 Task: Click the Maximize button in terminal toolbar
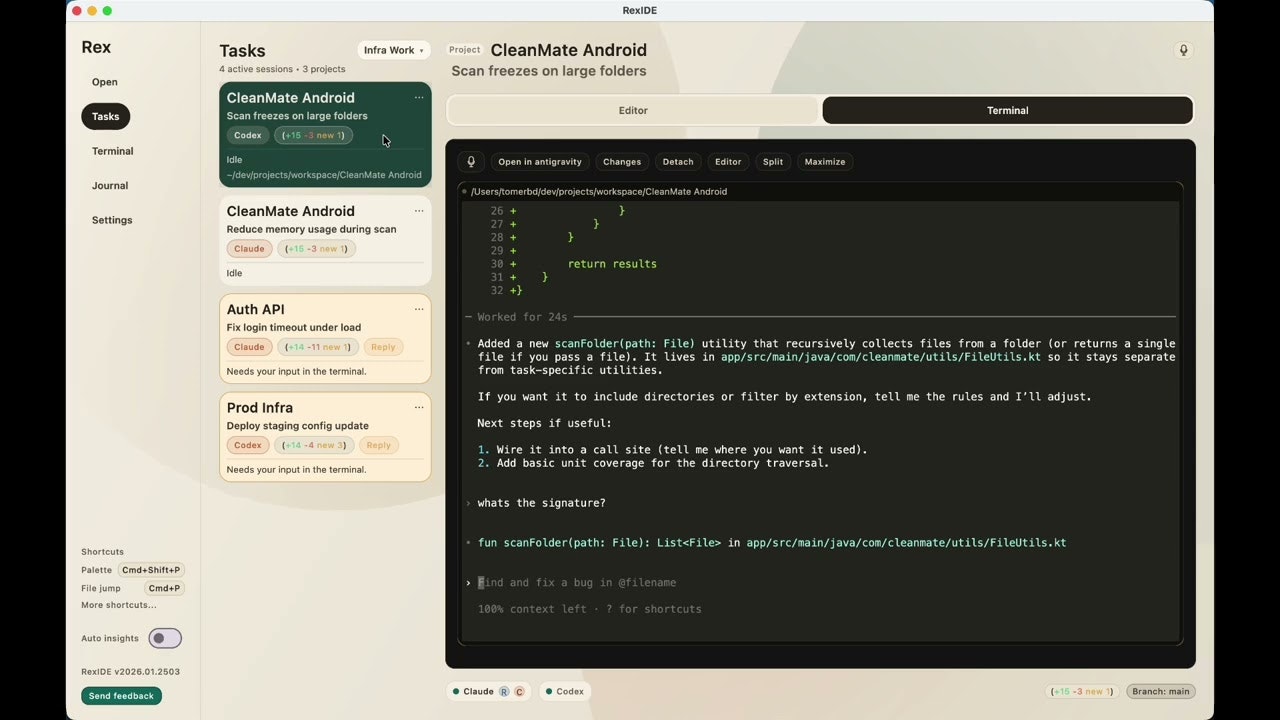(825, 161)
